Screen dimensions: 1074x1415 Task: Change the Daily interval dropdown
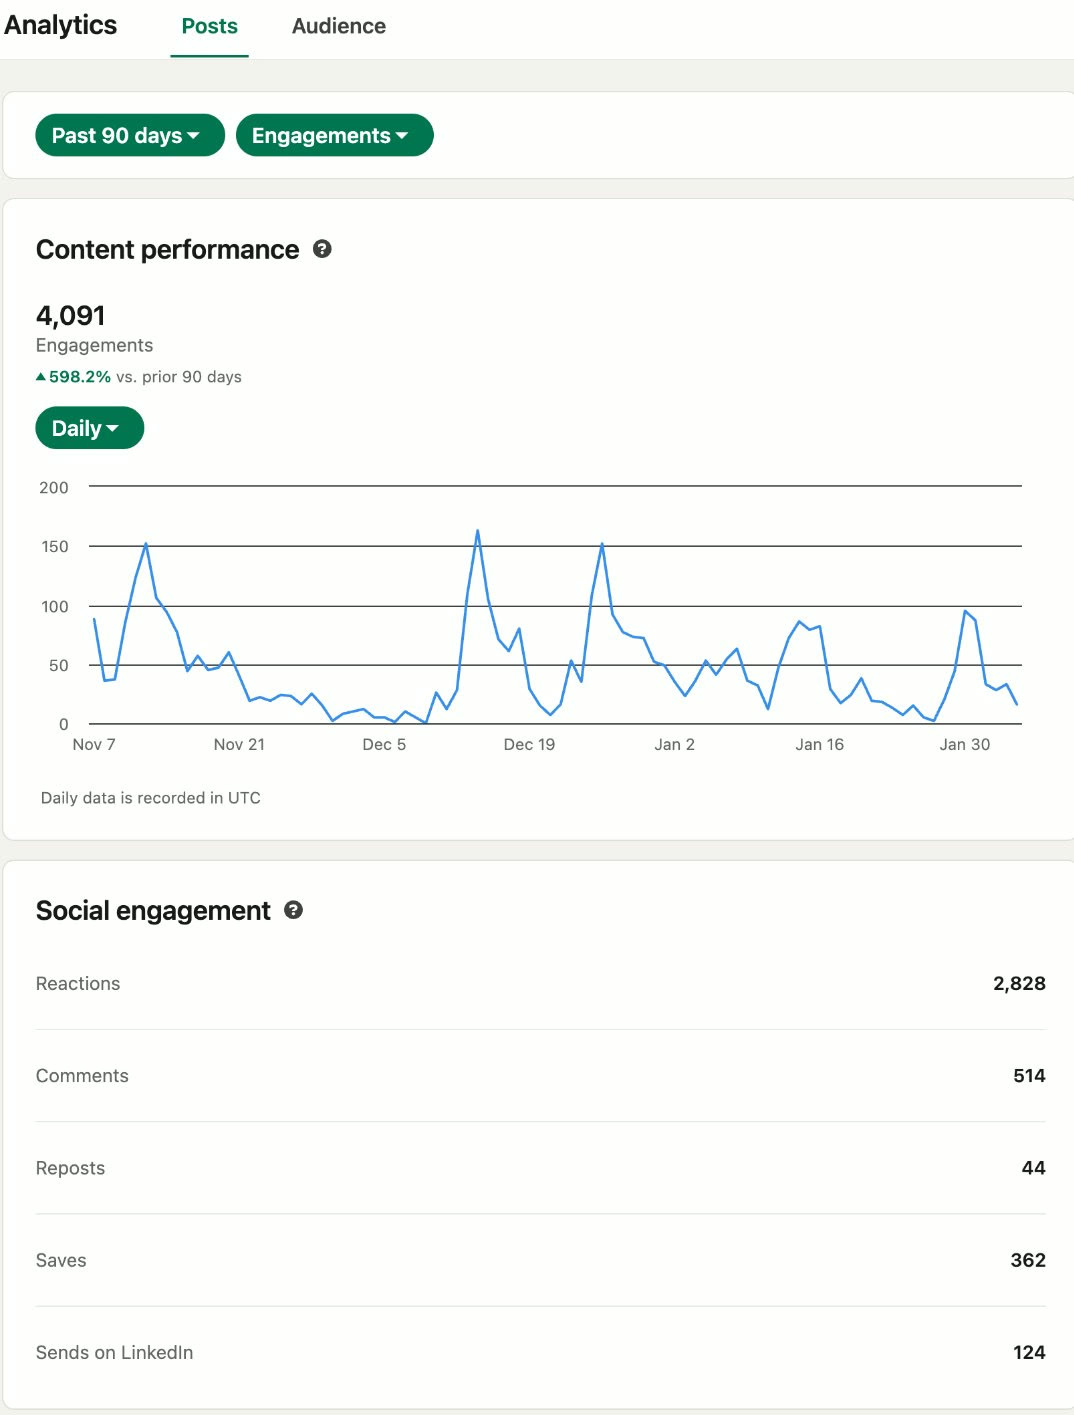click(x=90, y=428)
